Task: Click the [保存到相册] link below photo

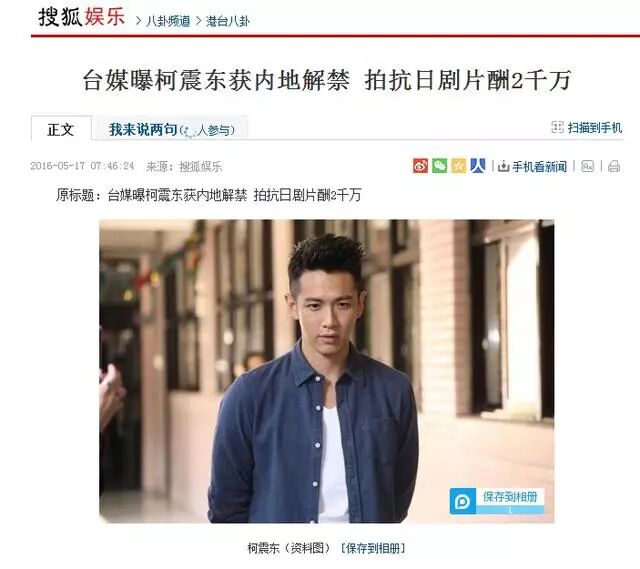Action: tap(373, 548)
